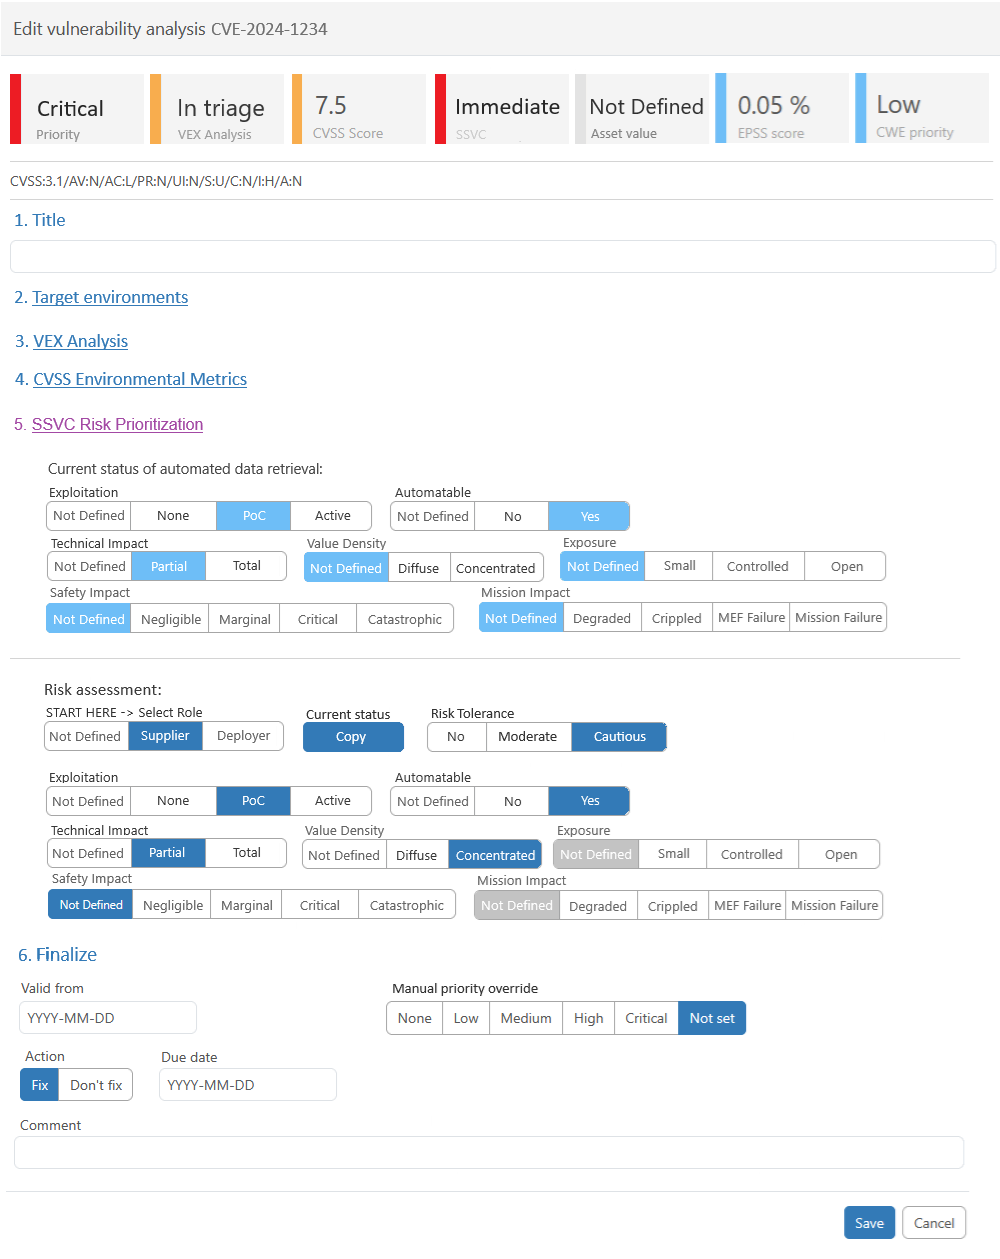Set Risk assessment Exposure to Open
The width and height of the screenshot is (1000, 1259).
[x=841, y=854]
